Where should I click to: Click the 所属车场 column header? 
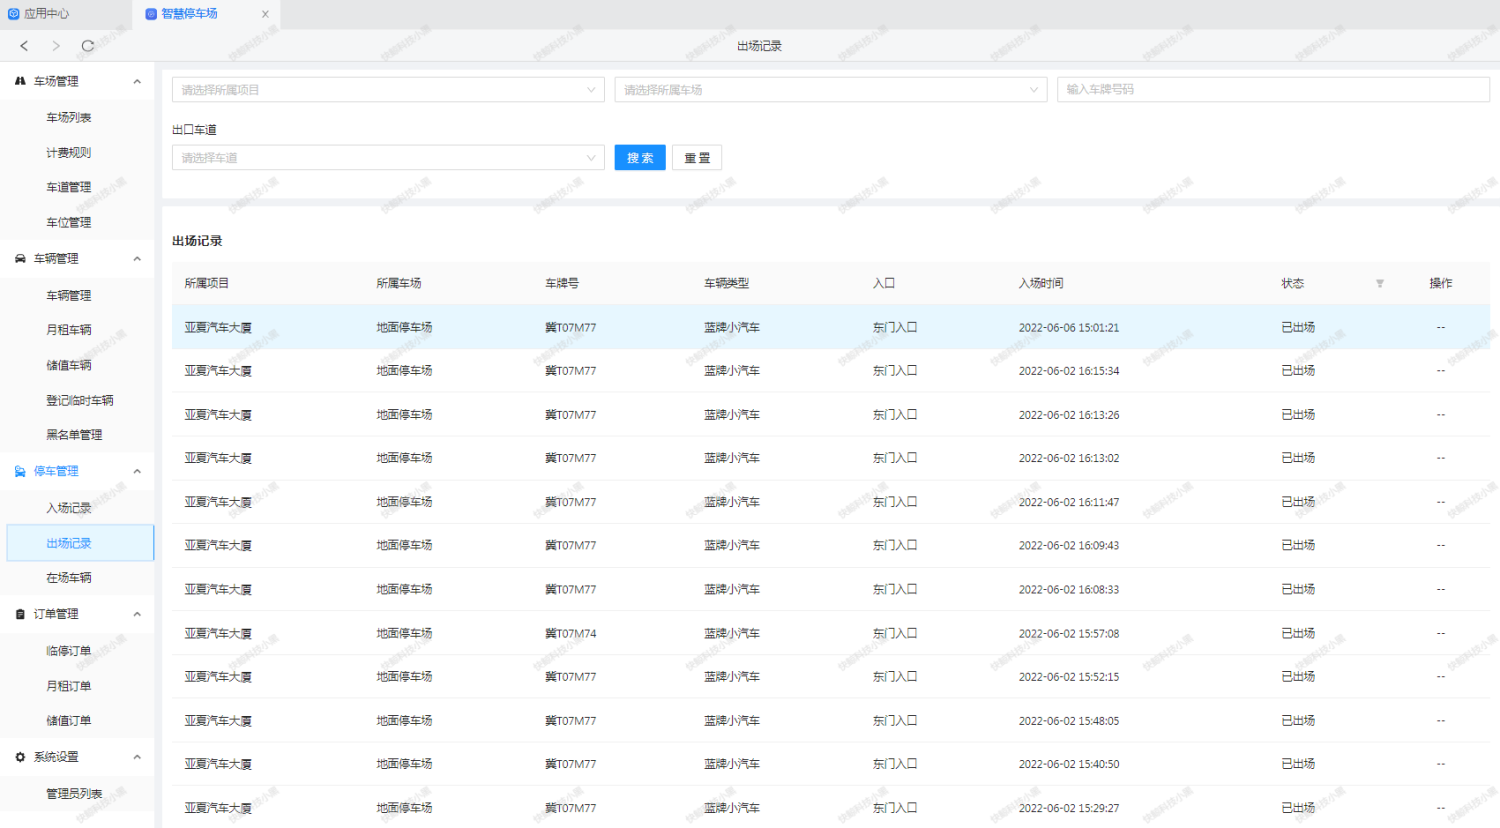[399, 284]
